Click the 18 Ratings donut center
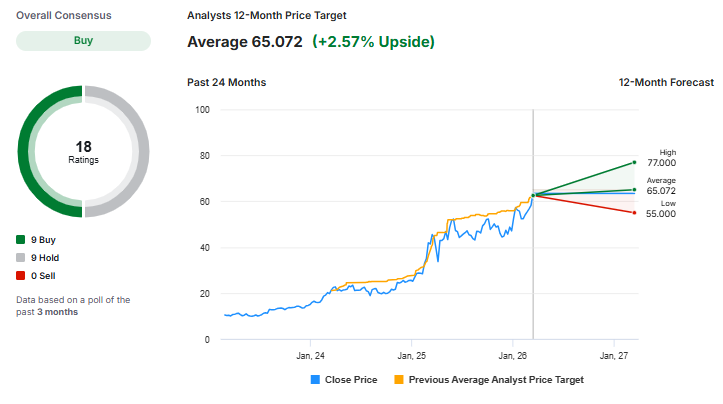The image size is (723, 404). click(84, 152)
